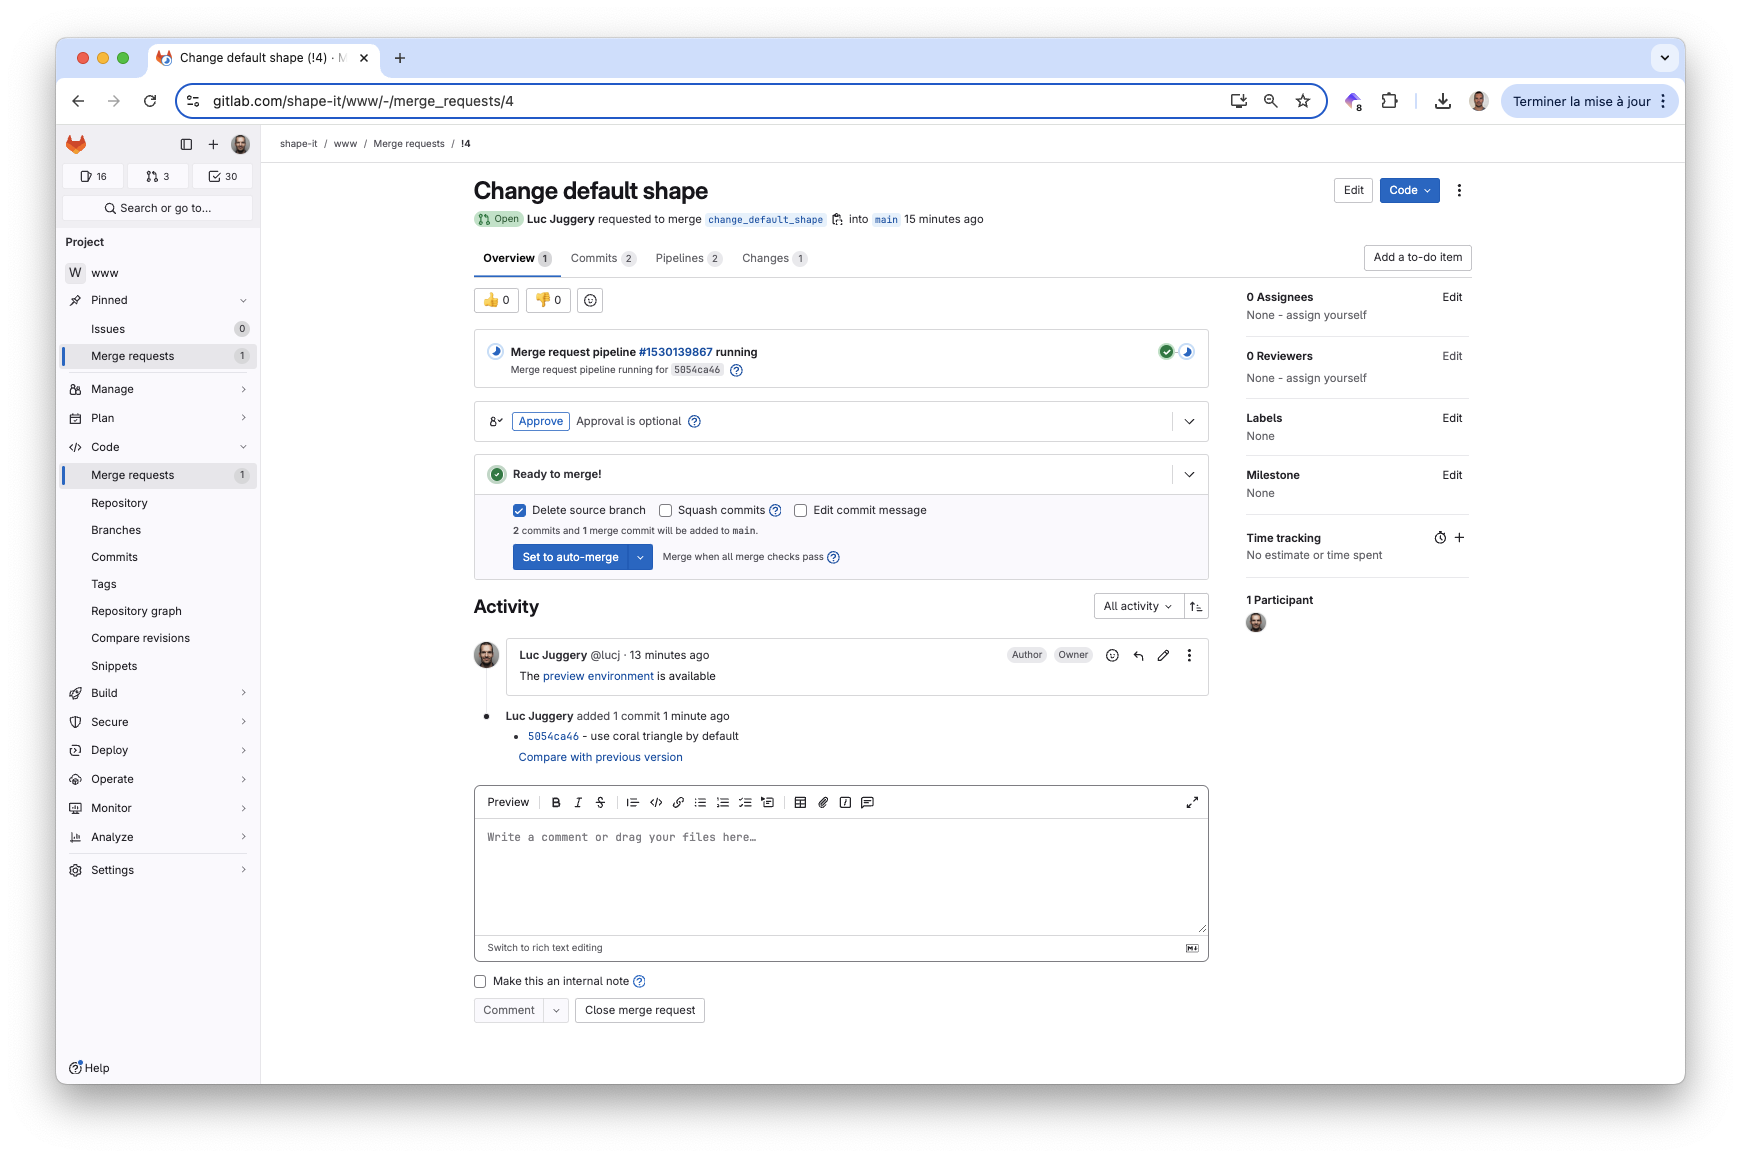
Task: Open auto-merge options dropdown arrow
Action: pos(640,557)
